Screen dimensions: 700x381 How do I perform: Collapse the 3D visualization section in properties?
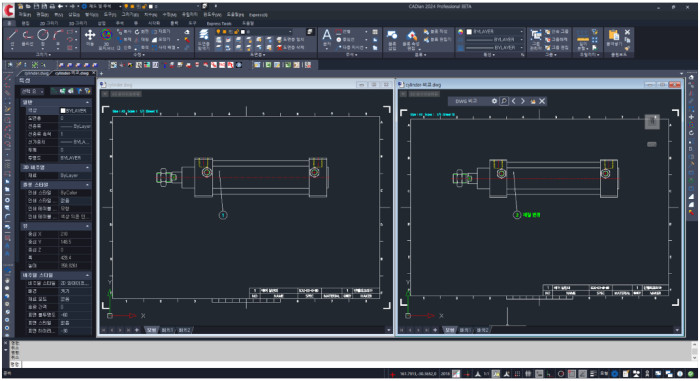click(x=88, y=167)
